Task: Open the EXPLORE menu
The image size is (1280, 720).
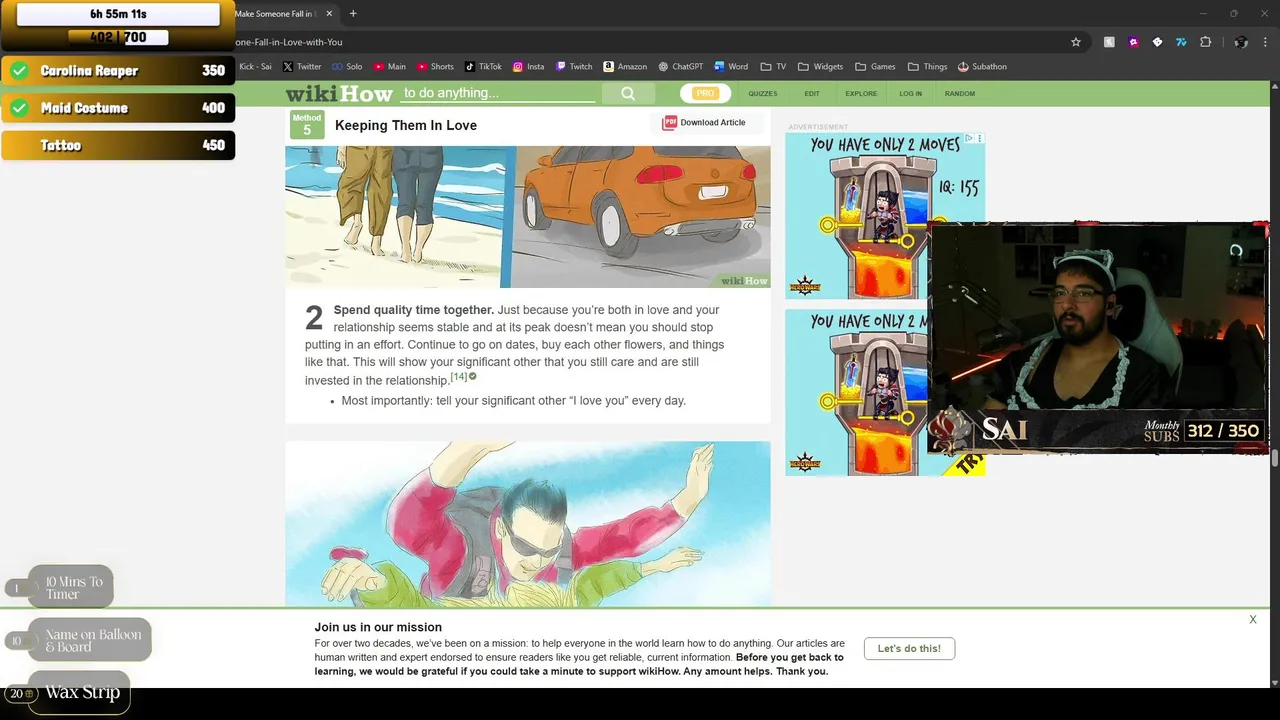Action: point(861,94)
